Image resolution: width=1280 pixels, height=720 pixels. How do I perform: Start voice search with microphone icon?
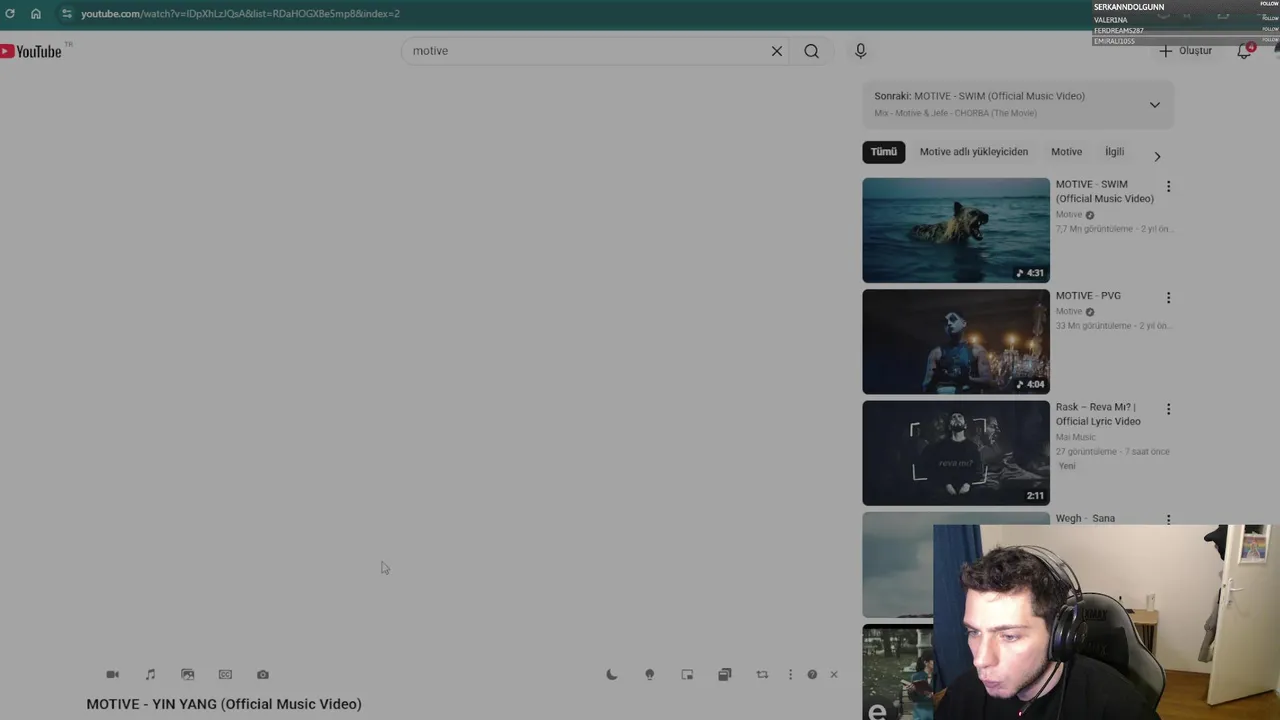coord(861,51)
